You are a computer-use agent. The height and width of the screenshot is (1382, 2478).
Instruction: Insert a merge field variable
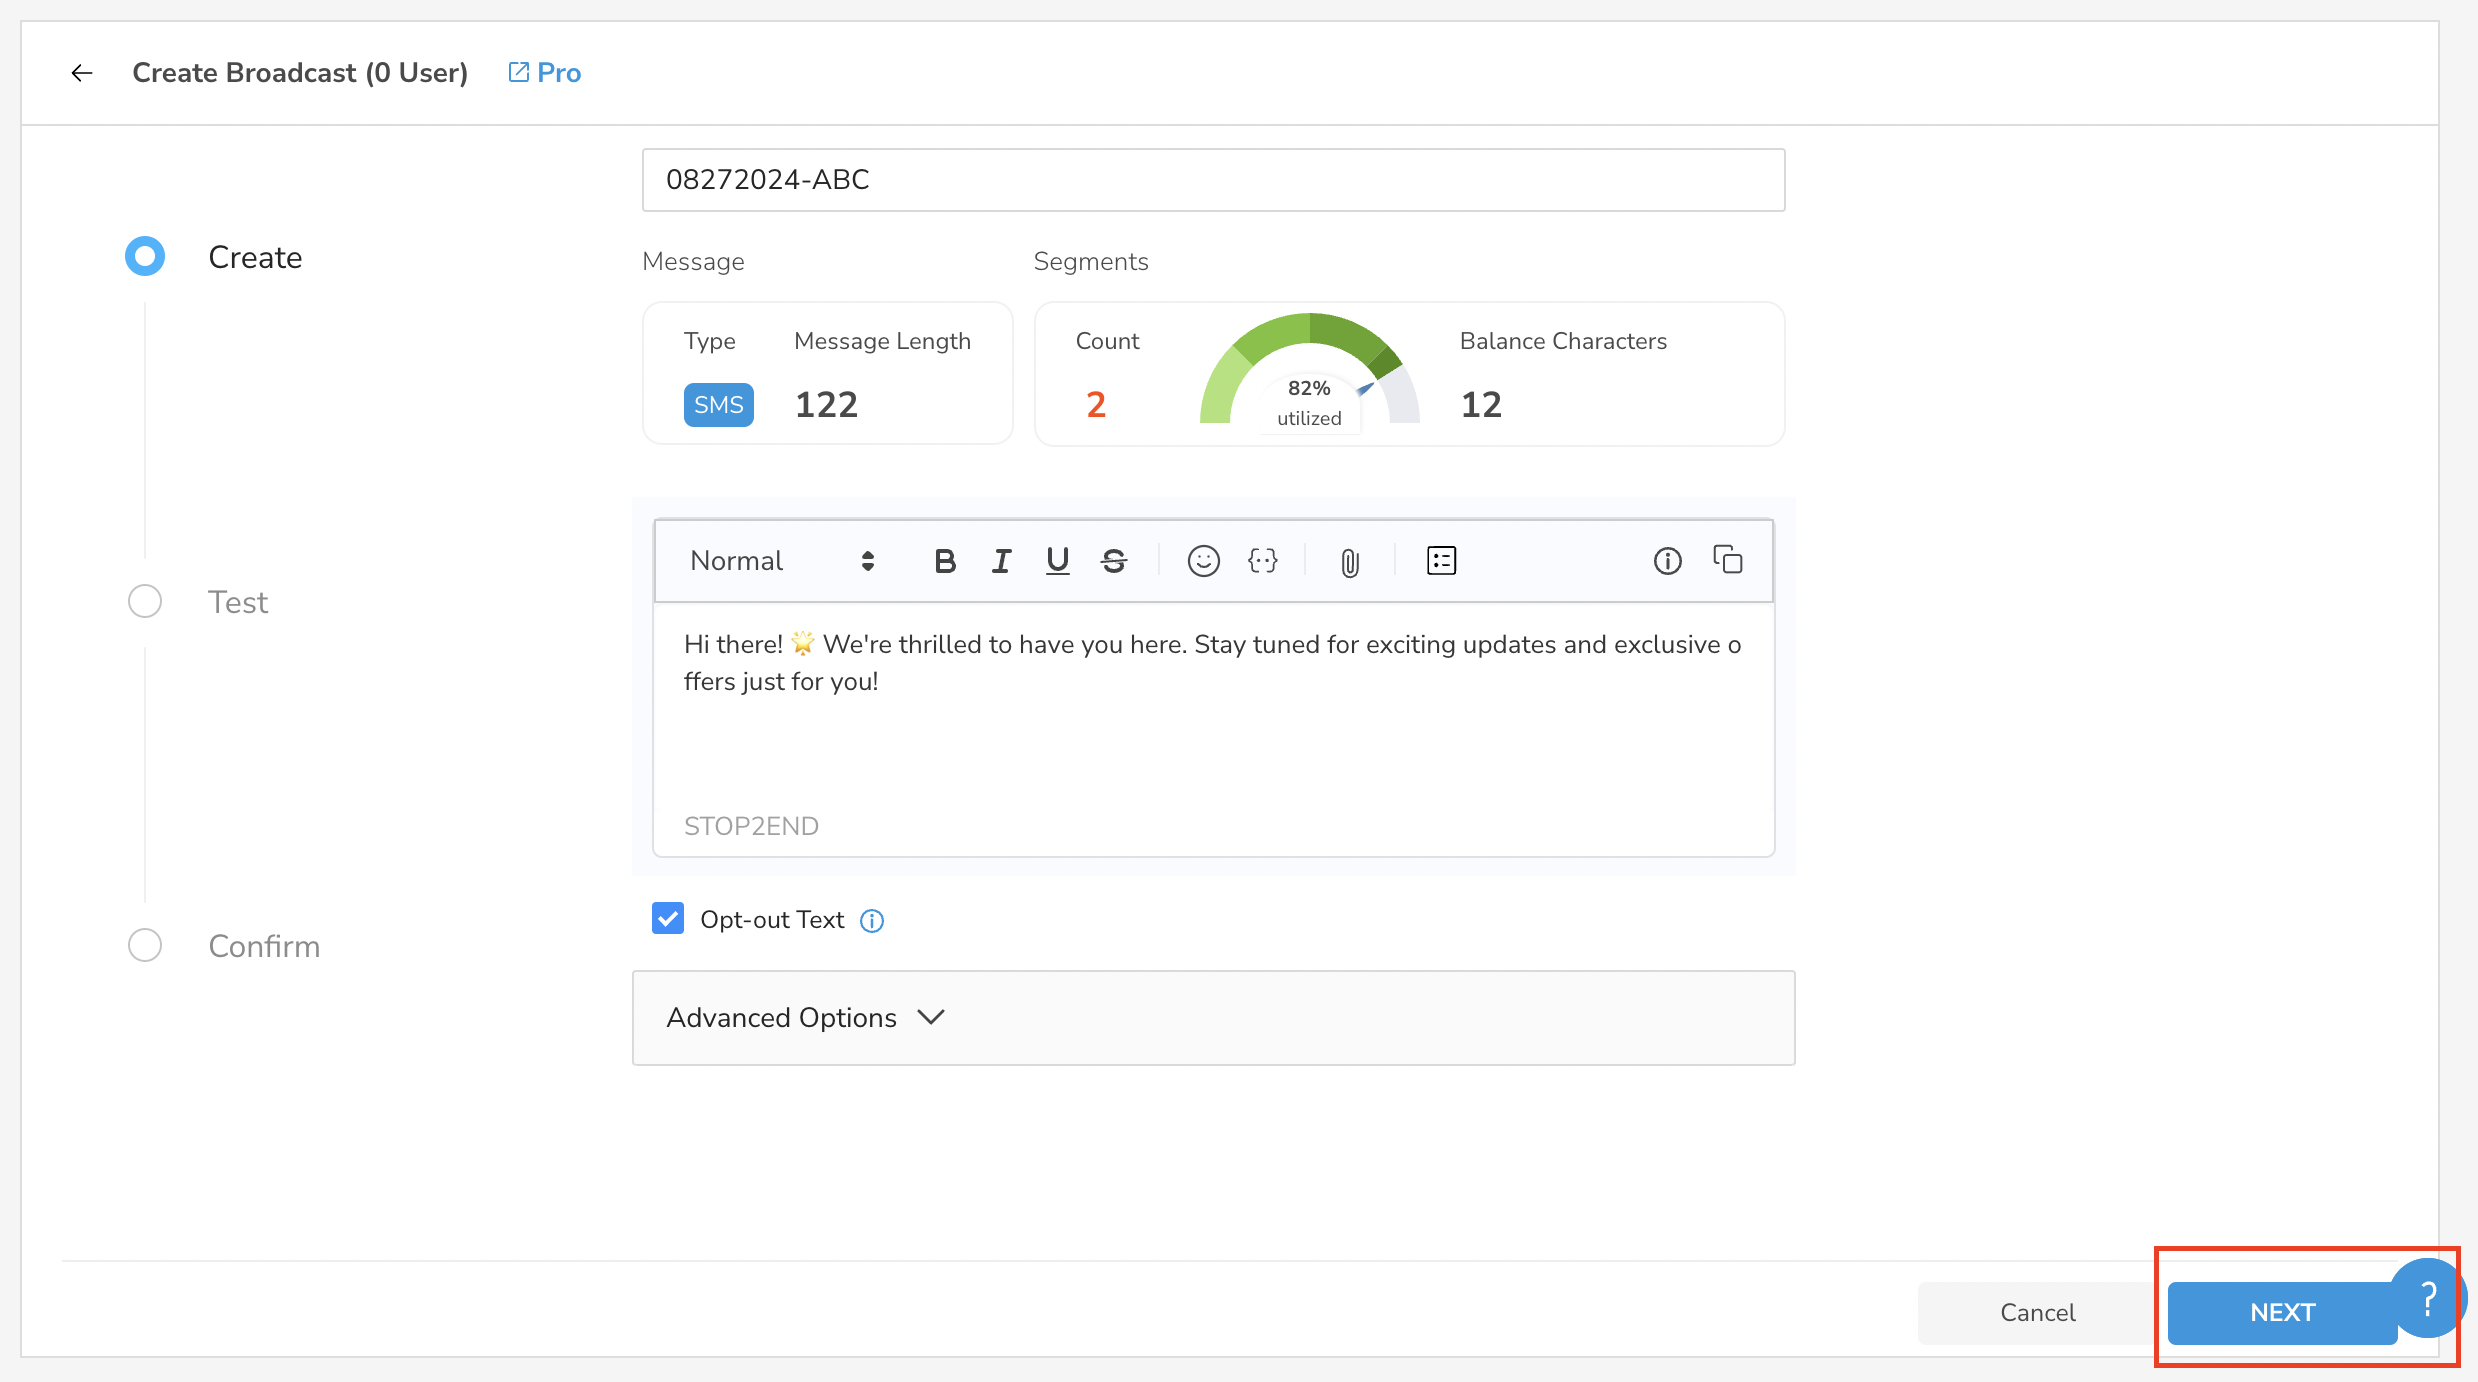point(1263,561)
